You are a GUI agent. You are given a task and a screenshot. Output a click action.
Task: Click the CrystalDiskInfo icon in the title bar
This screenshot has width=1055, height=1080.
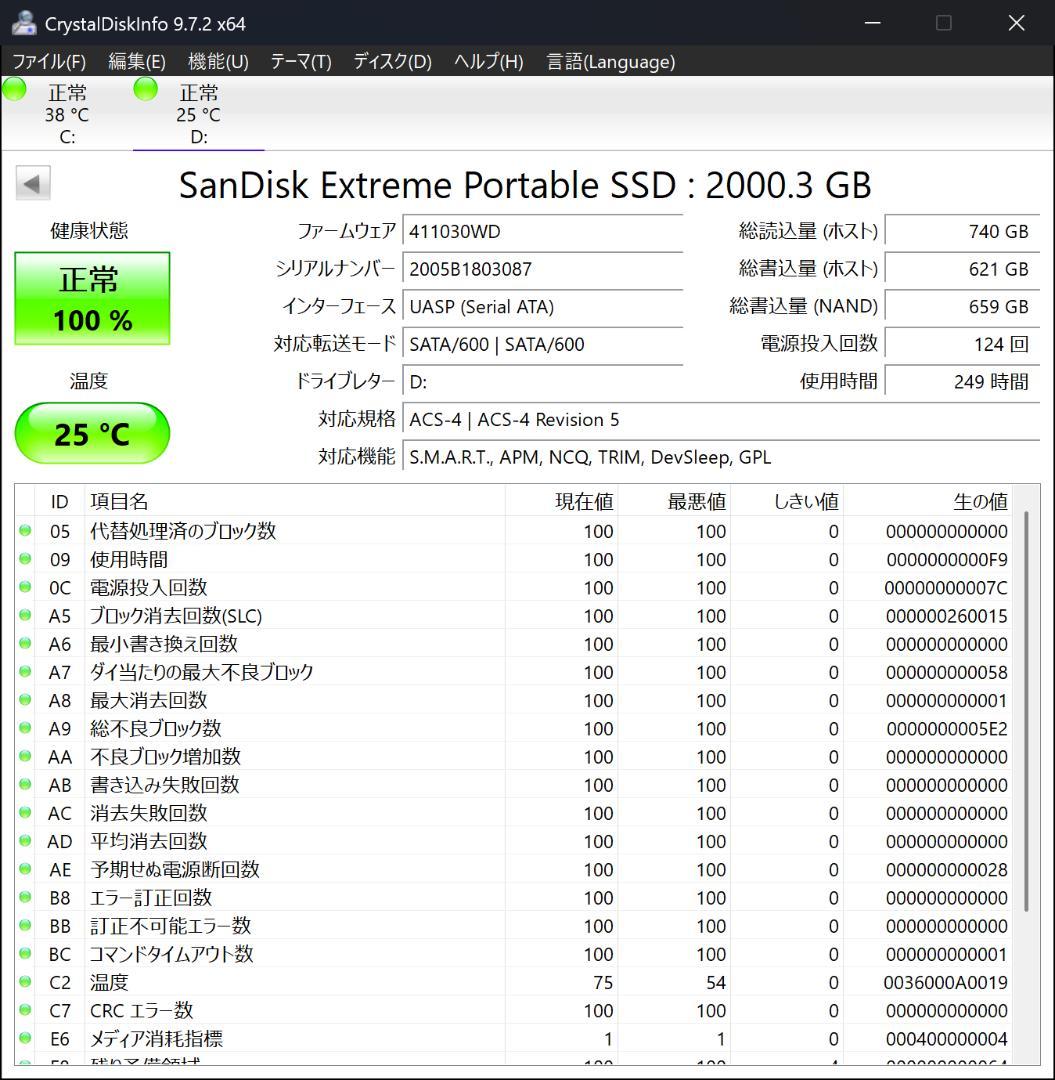22,22
